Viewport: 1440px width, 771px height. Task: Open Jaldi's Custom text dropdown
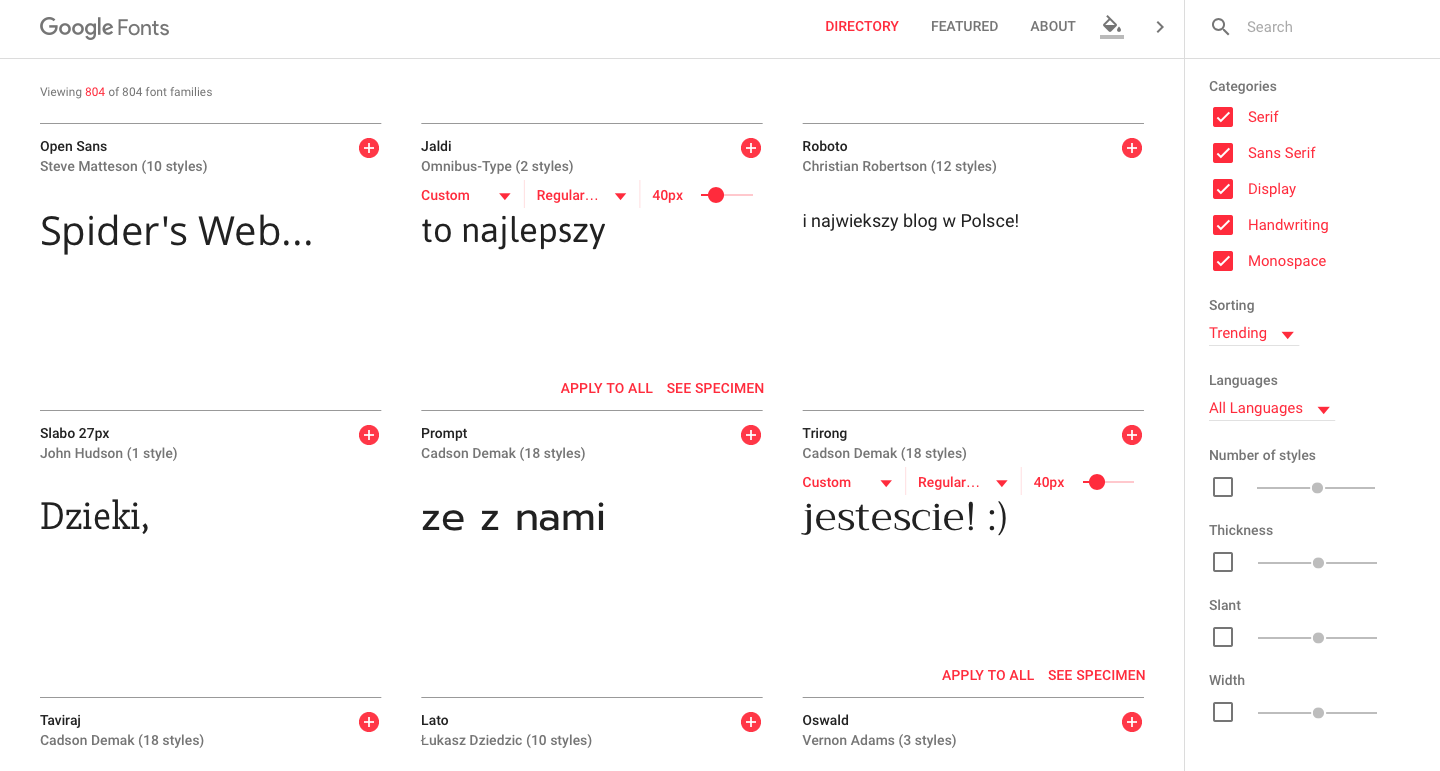466,196
